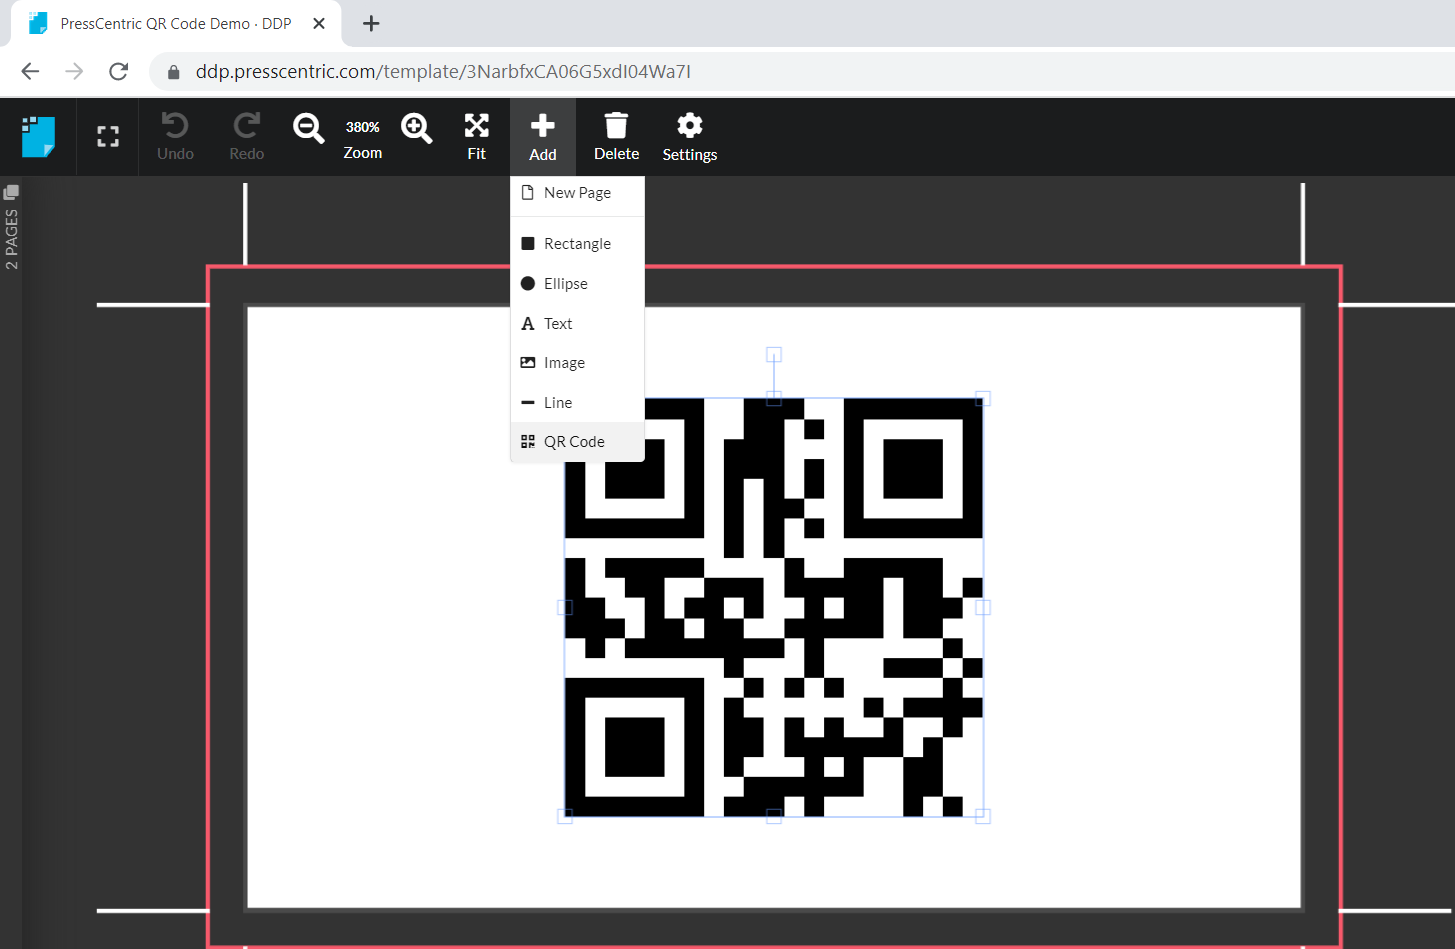The height and width of the screenshot is (949, 1455).
Task: Select the PressCentric QR Code Demo tab
Action: click(176, 23)
